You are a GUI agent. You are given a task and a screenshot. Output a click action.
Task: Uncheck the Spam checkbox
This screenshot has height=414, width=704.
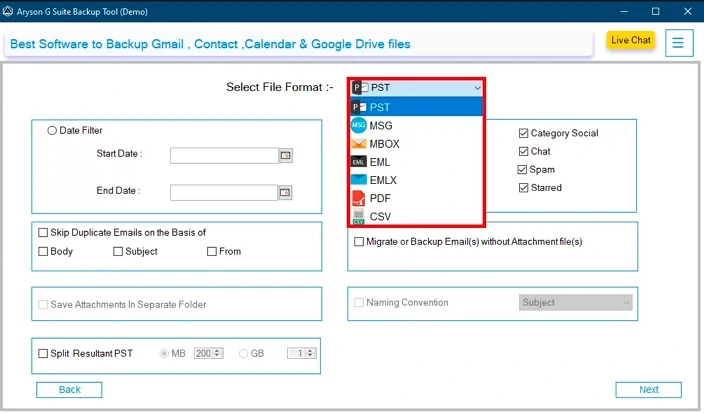[x=522, y=170]
